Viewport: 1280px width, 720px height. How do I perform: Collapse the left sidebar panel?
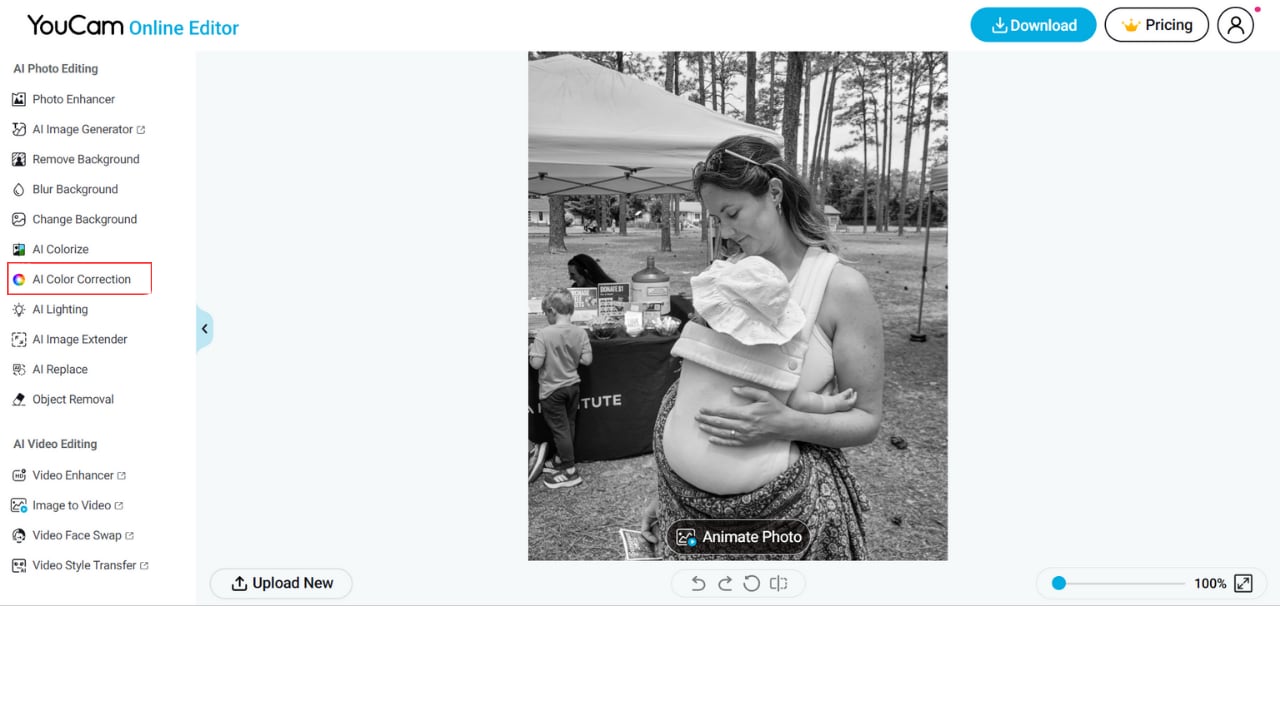(204, 329)
